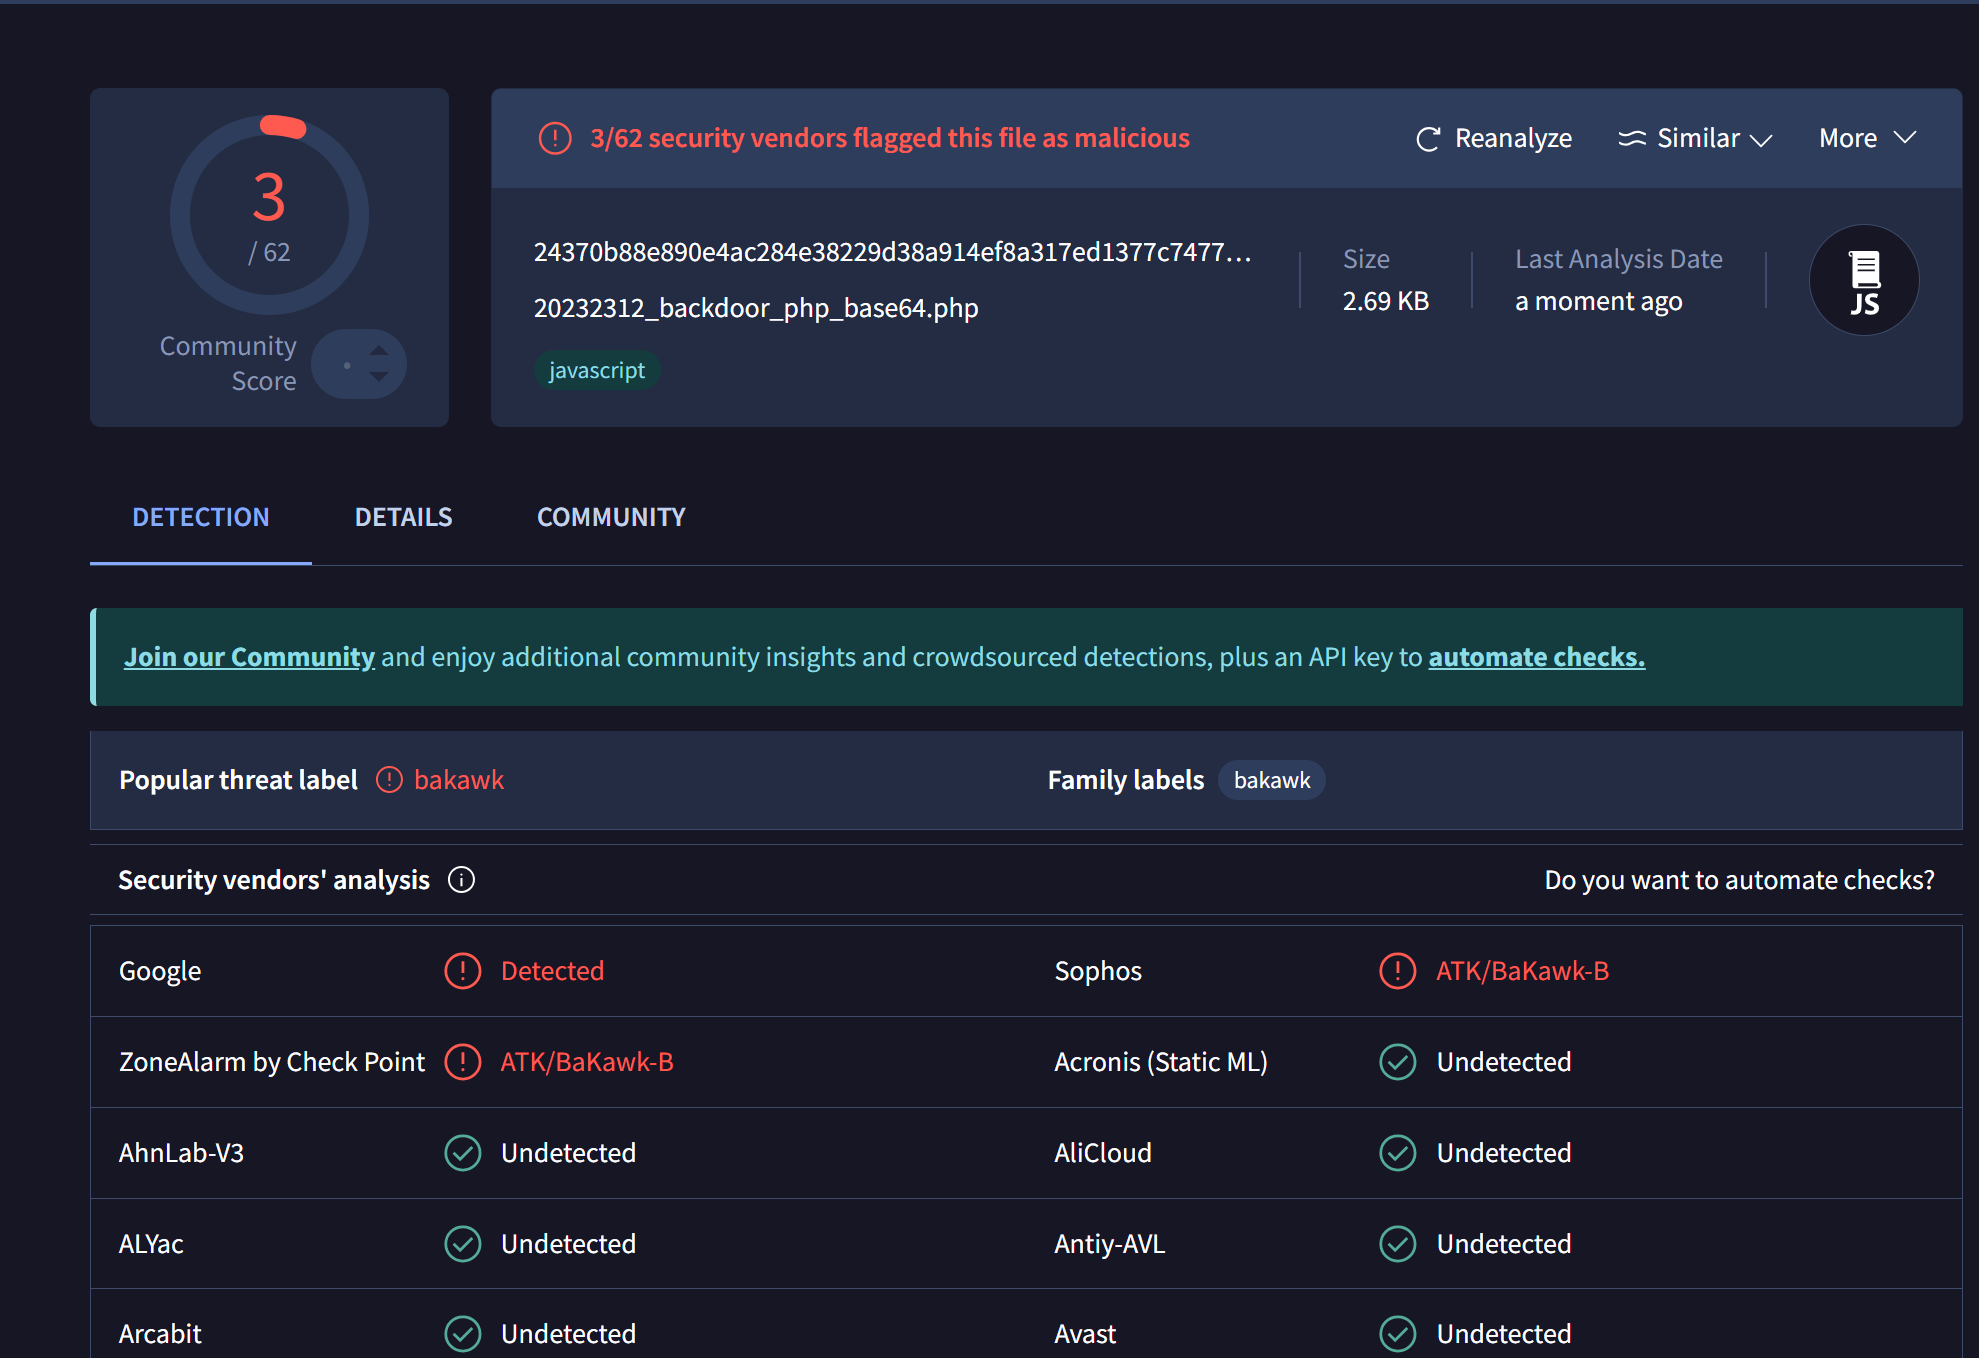Click the JS file type icon
Viewport: 1979px width, 1358px height.
tap(1863, 281)
